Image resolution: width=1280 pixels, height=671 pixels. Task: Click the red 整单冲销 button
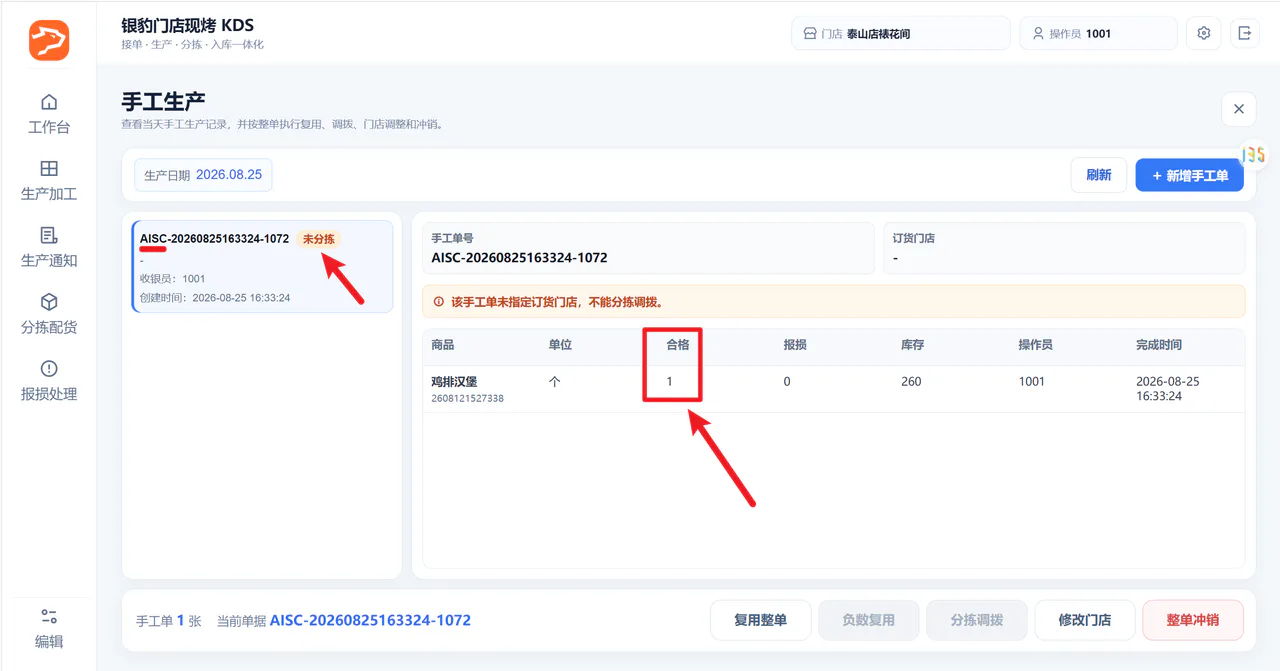[1193, 620]
